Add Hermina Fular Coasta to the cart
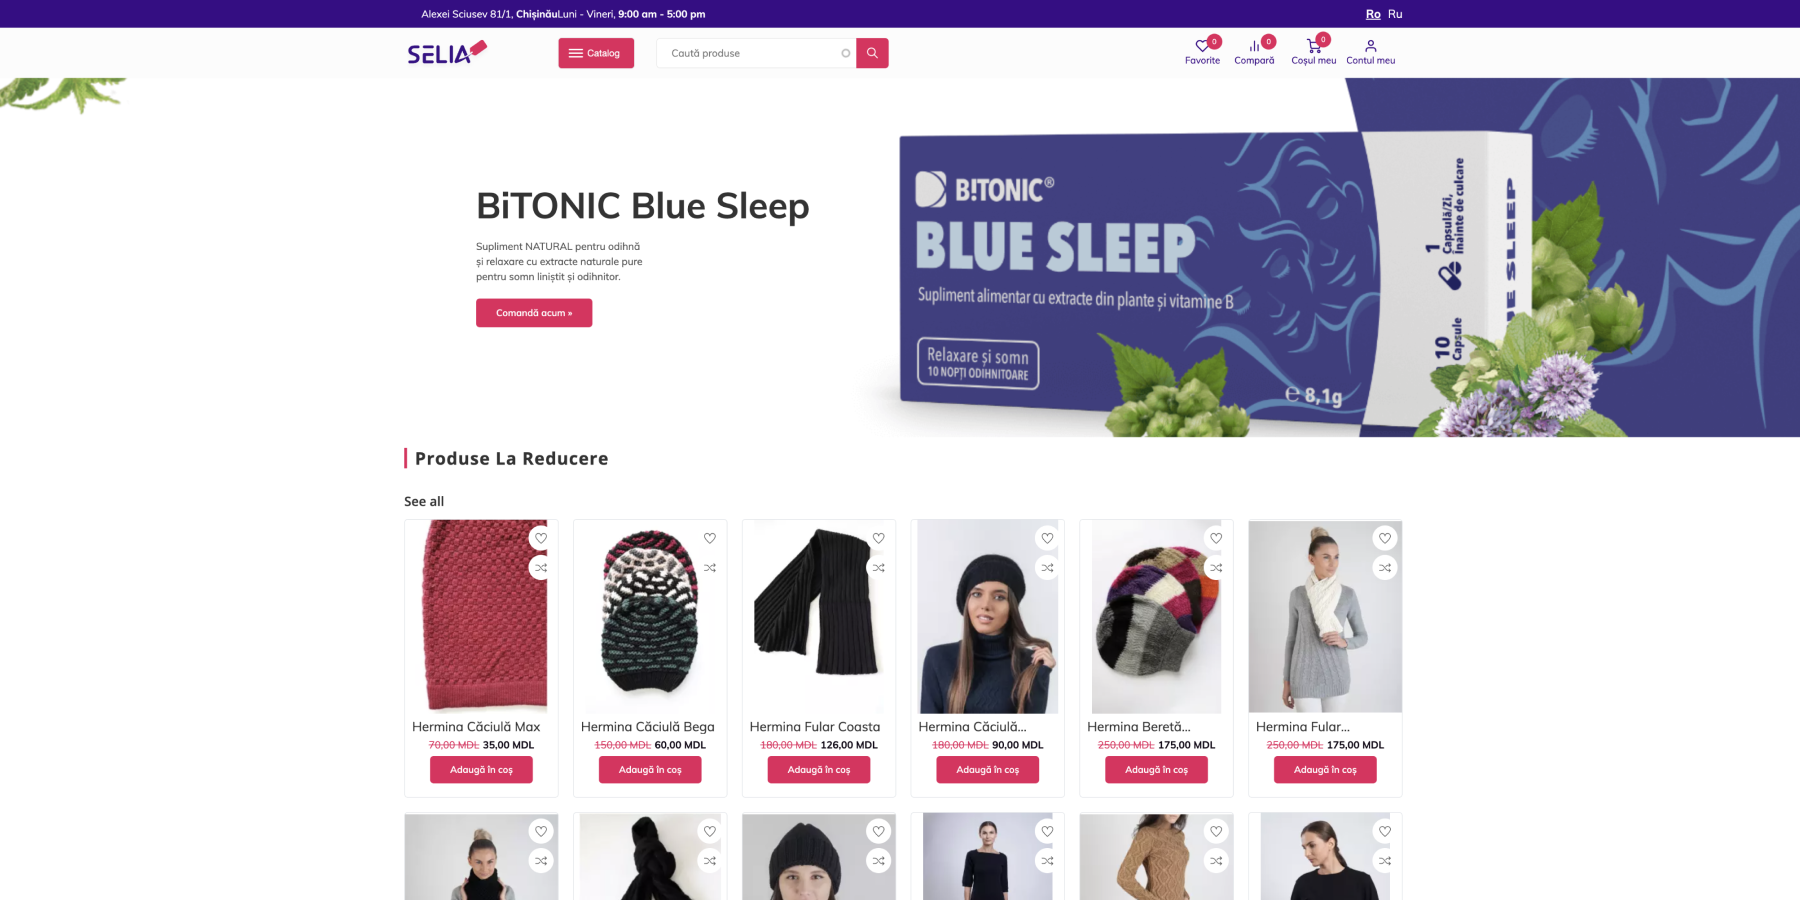This screenshot has width=1800, height=901. pos(819,770)
